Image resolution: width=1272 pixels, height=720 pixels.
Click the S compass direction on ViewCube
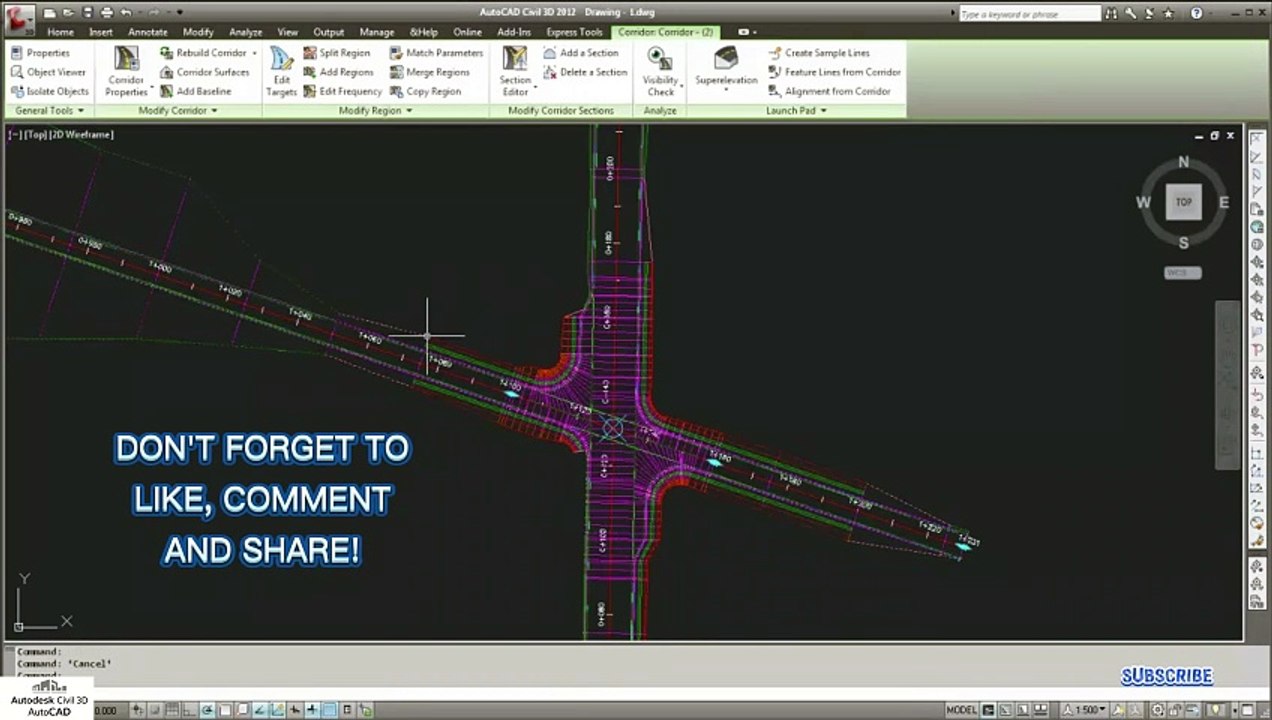pos(1184,243)
